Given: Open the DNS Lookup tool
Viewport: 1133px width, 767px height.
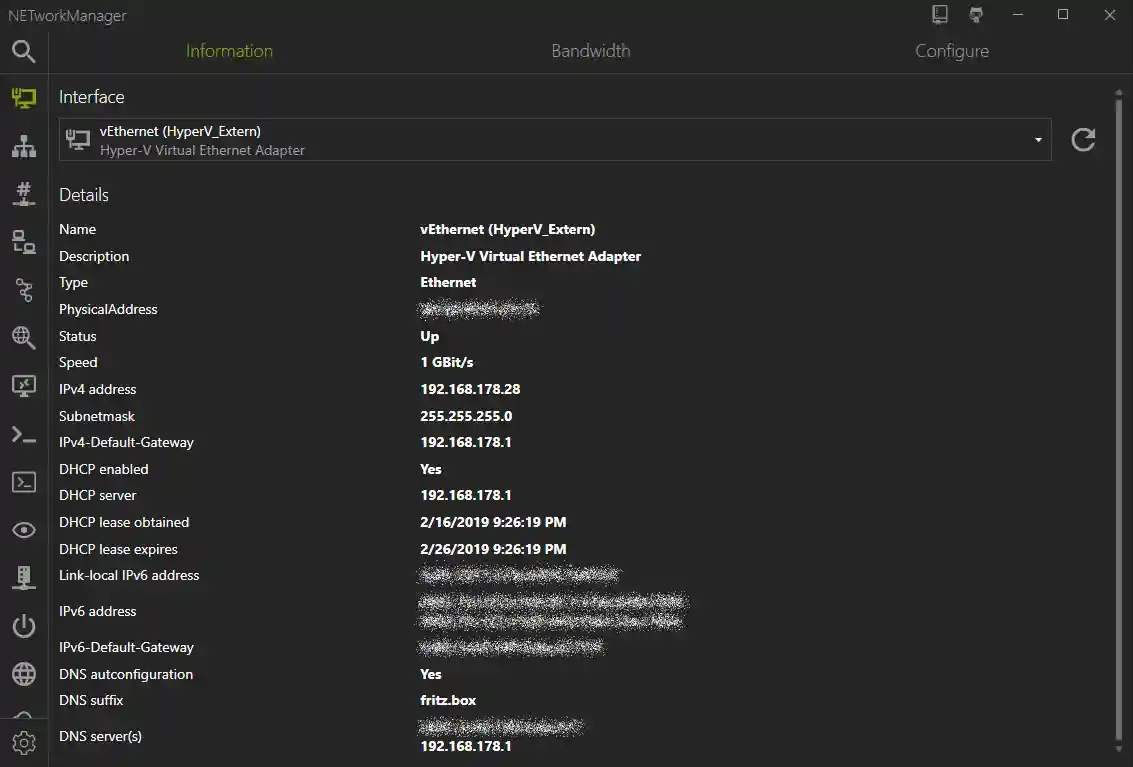Looking at the screenshot, I should pyautogui.click(x=23, y=337).
